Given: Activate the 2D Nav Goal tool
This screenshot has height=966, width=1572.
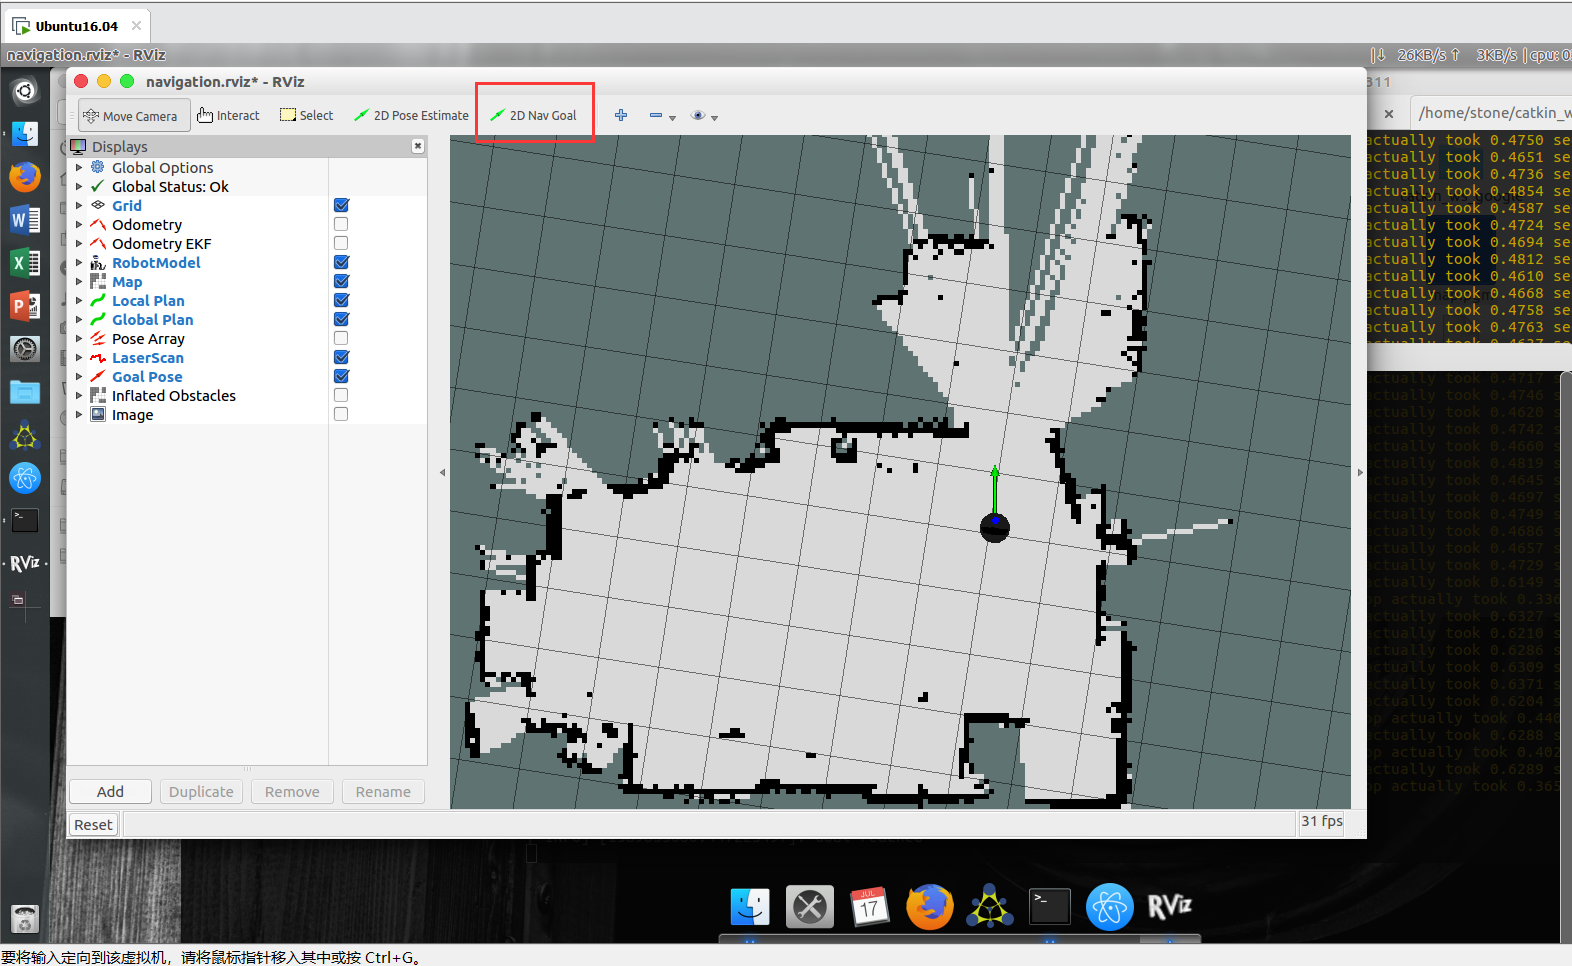Looking at the screenshot, I should click(x=534, y=116).
